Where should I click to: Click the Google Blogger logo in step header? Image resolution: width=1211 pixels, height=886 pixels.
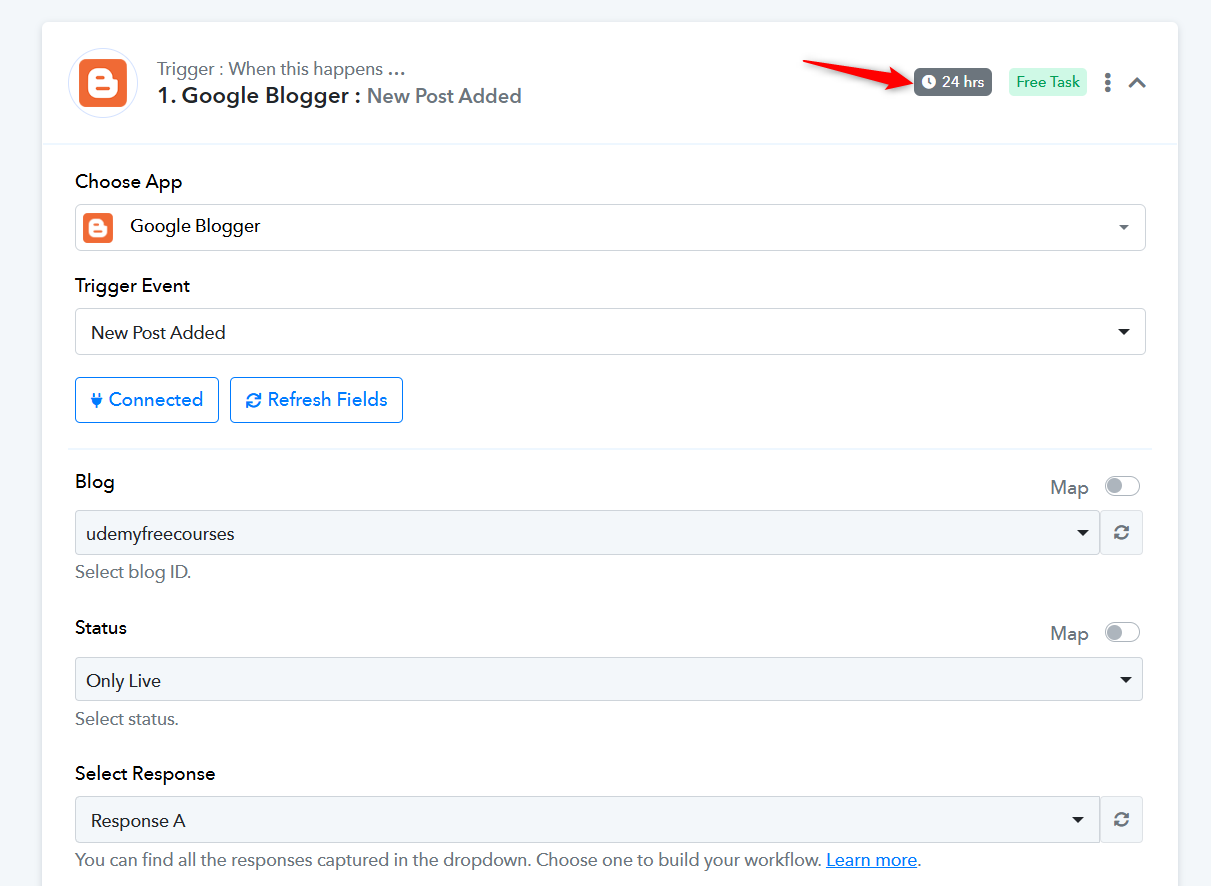103,83
